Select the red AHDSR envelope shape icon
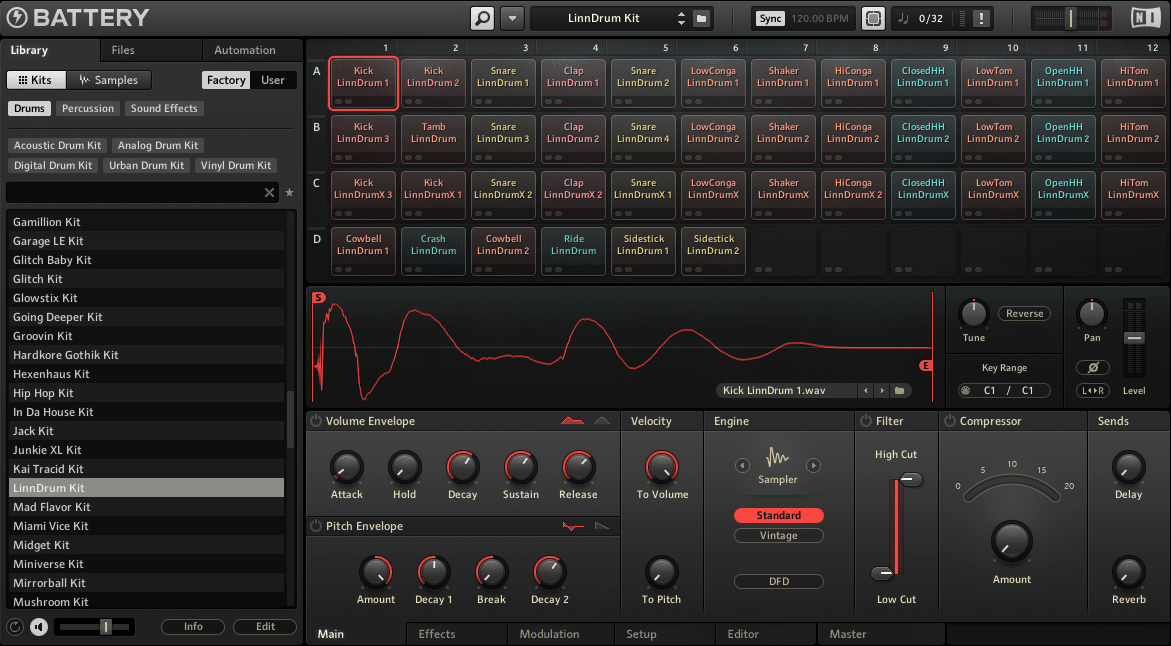Image resolution: width=1171 pixels, height=646 pixels. pos(573,421)
